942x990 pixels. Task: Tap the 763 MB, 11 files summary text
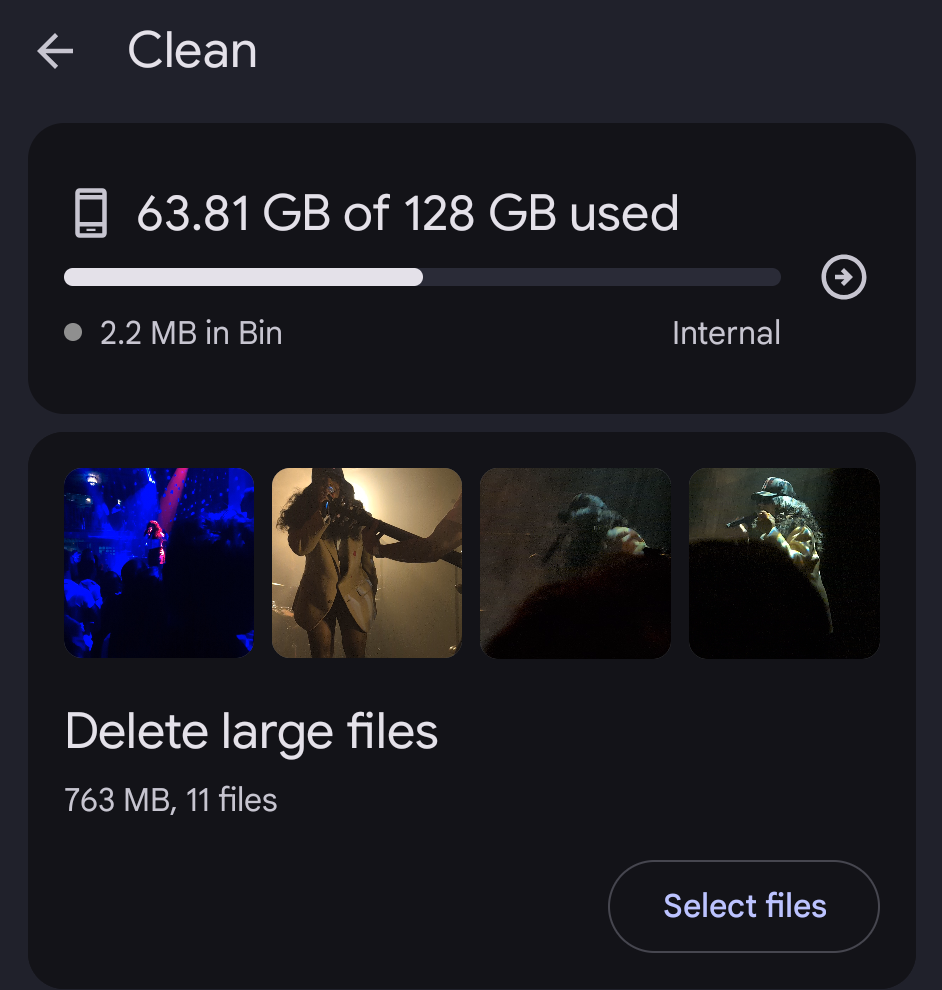click(x=170, y=799)
